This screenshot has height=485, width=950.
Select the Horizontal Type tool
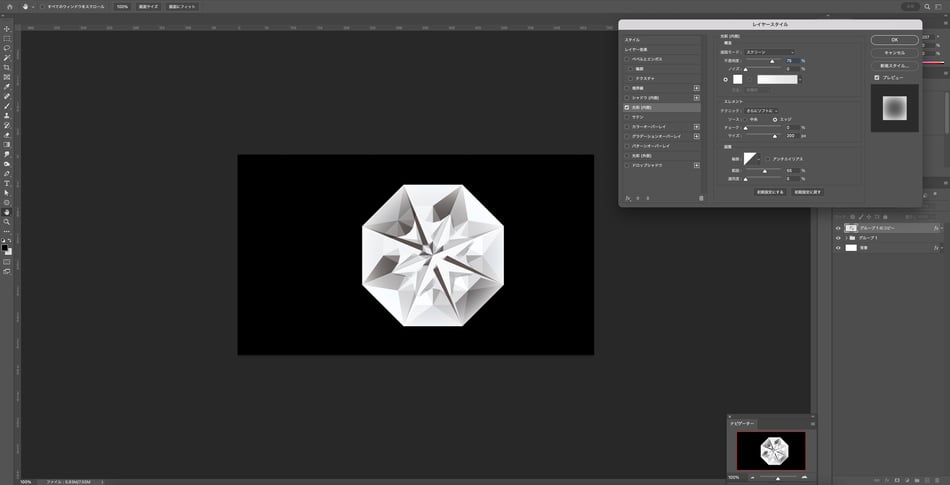(7, 183)
